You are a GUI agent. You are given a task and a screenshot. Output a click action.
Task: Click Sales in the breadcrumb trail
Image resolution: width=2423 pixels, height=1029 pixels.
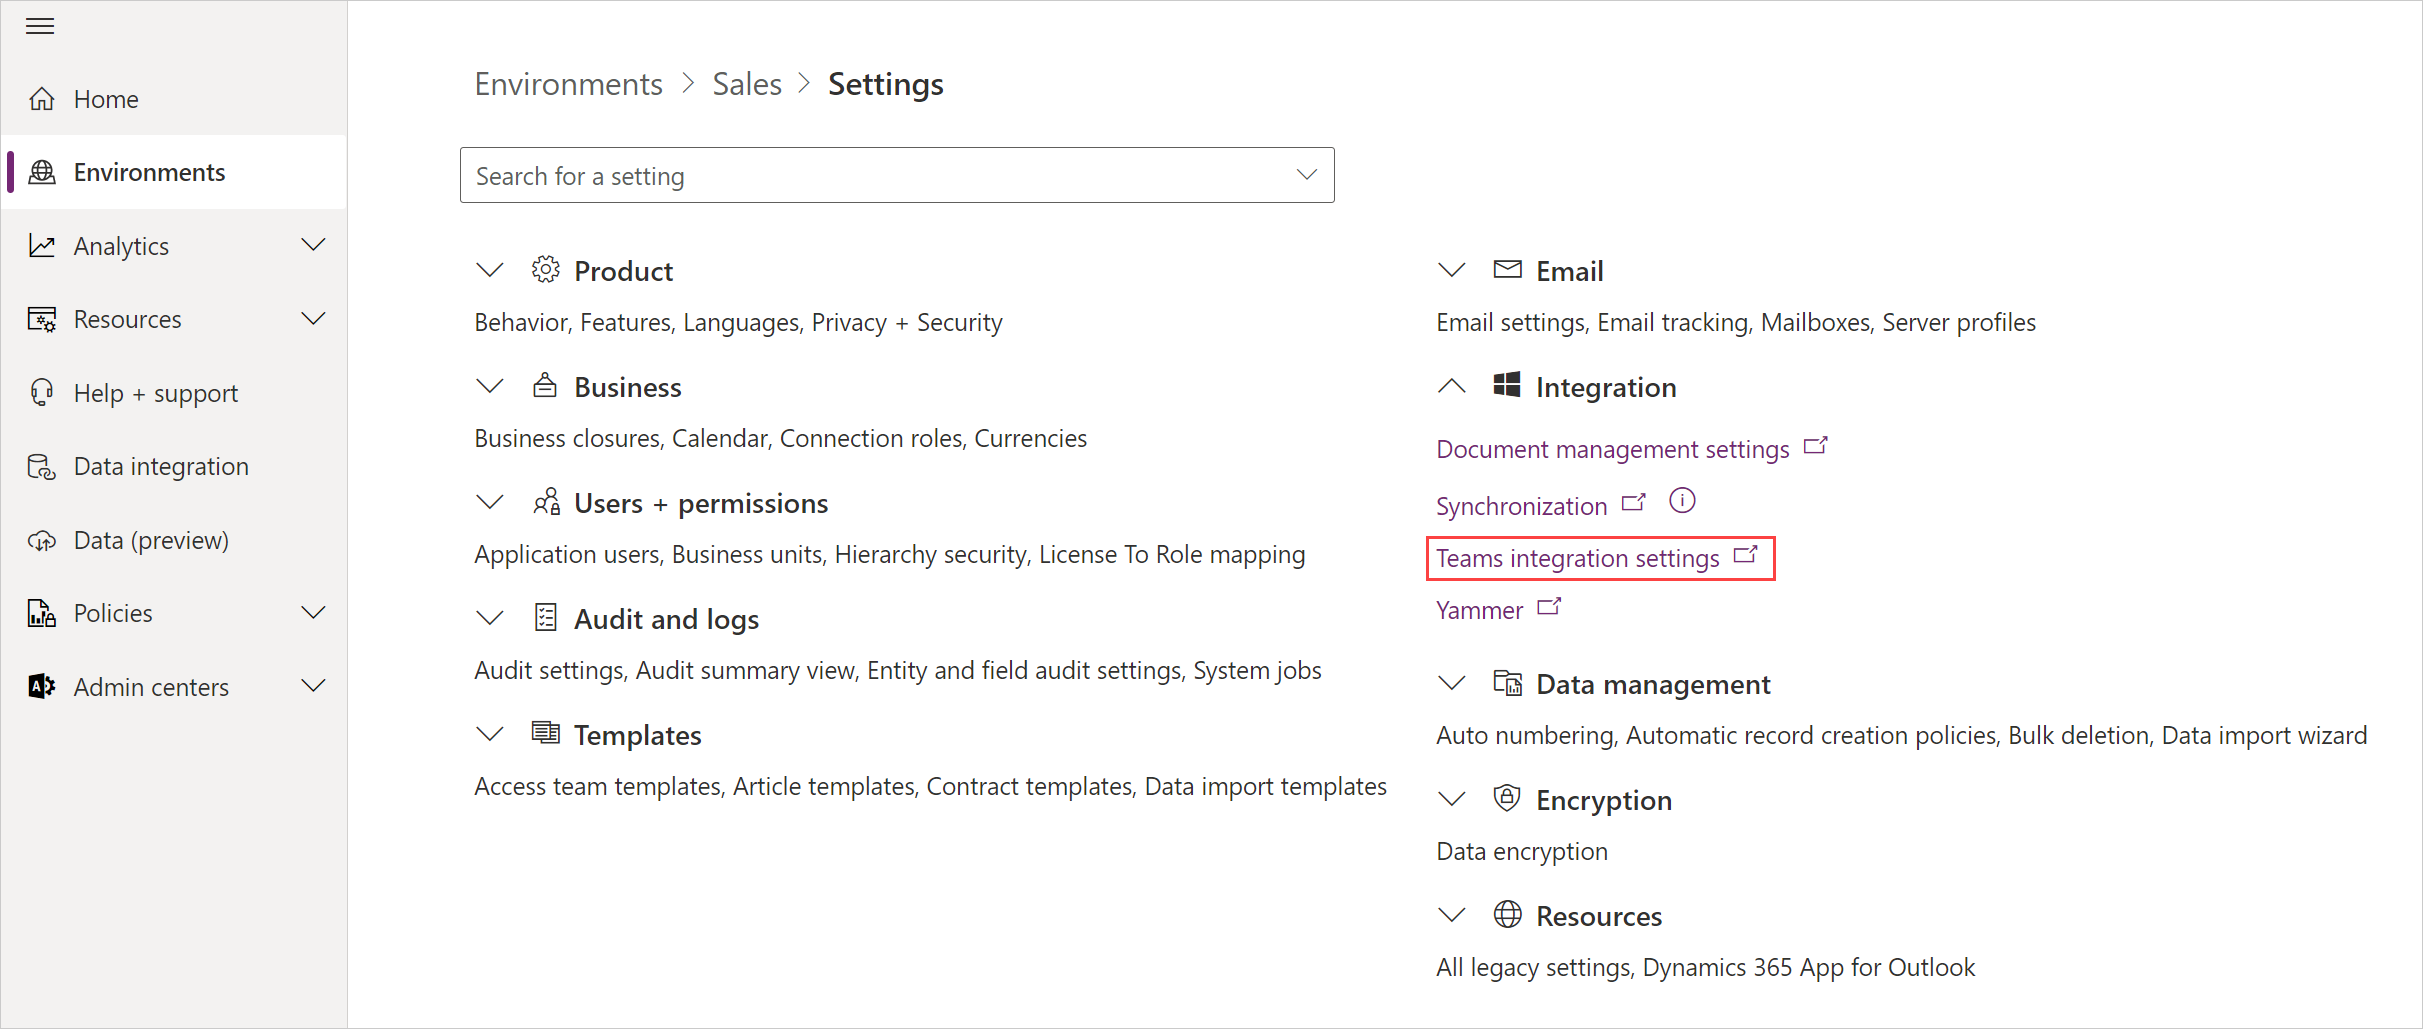(x=746, y=84)
